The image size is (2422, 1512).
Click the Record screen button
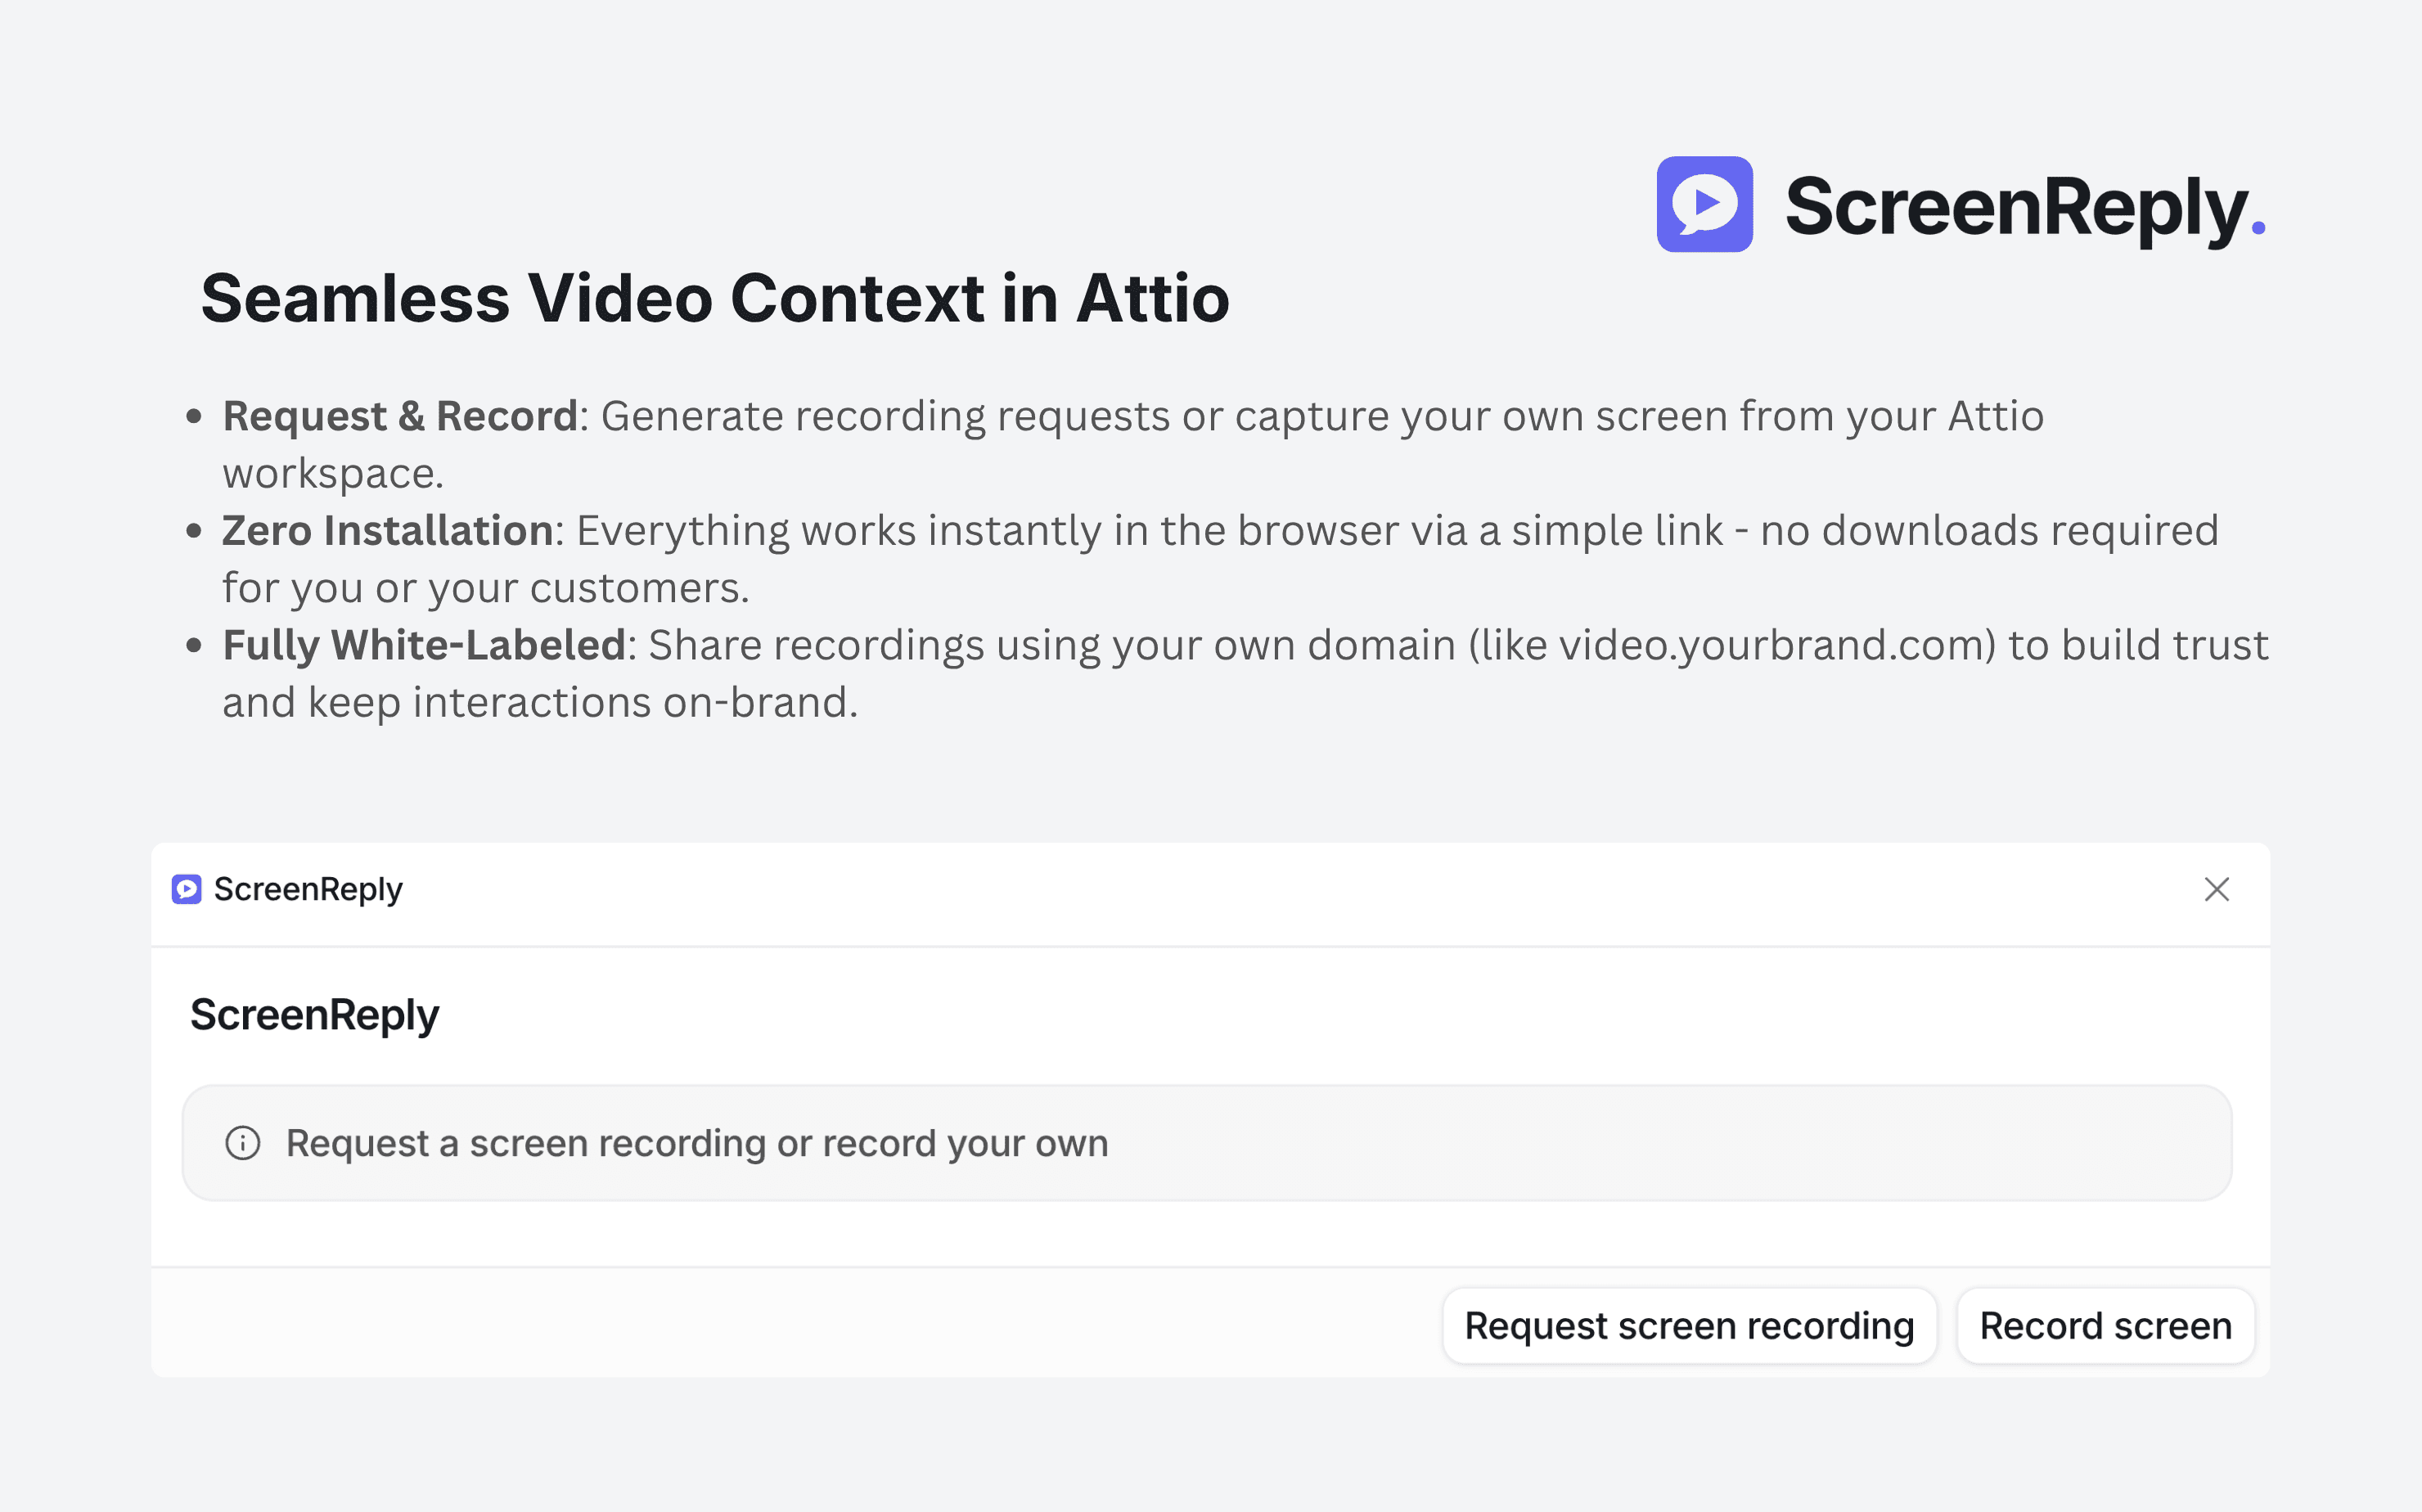(2105, 1325)
